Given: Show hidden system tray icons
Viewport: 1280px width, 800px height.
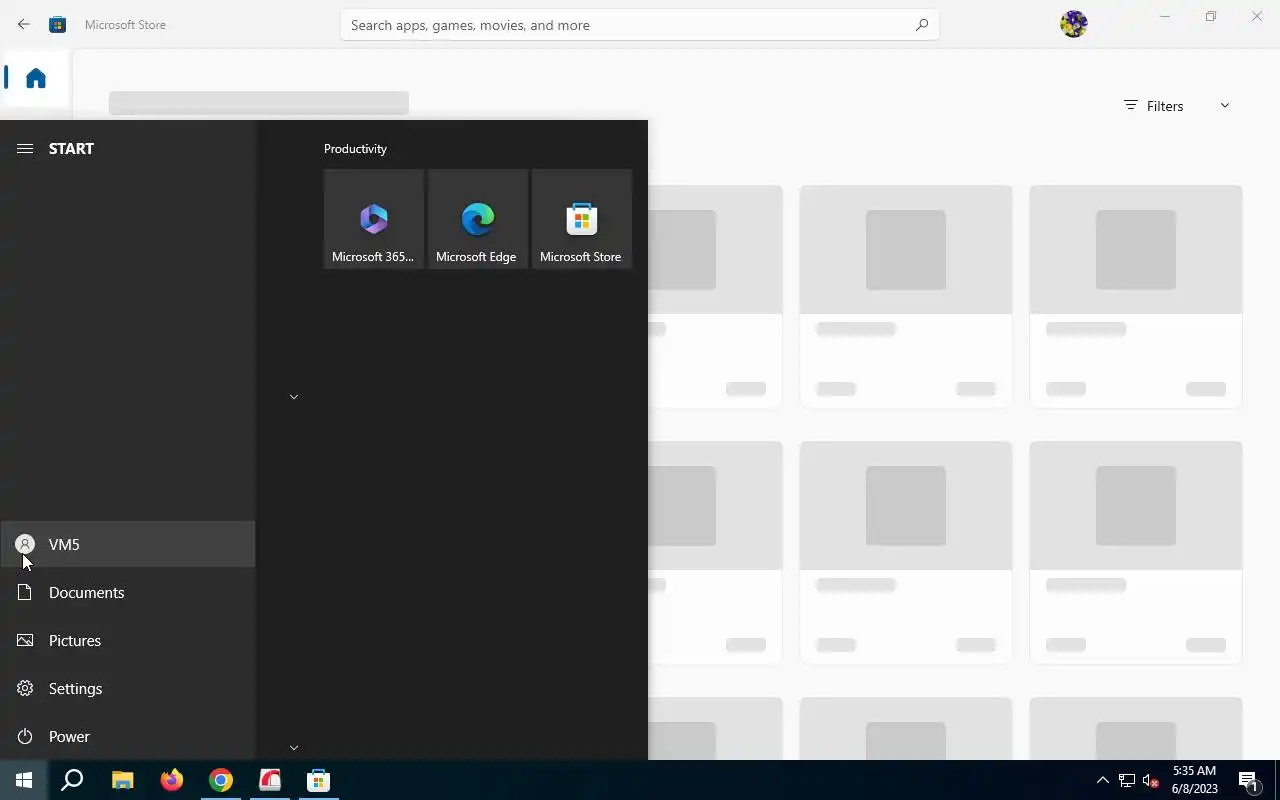Looking at the screenshot, I should 1102,780.
